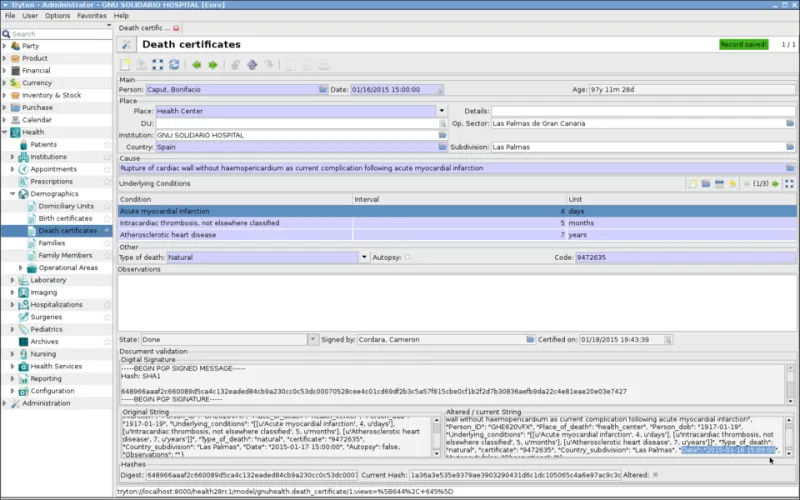
Task: Open Birth certificates in sidebar
Action: click(x=65, y=218)
